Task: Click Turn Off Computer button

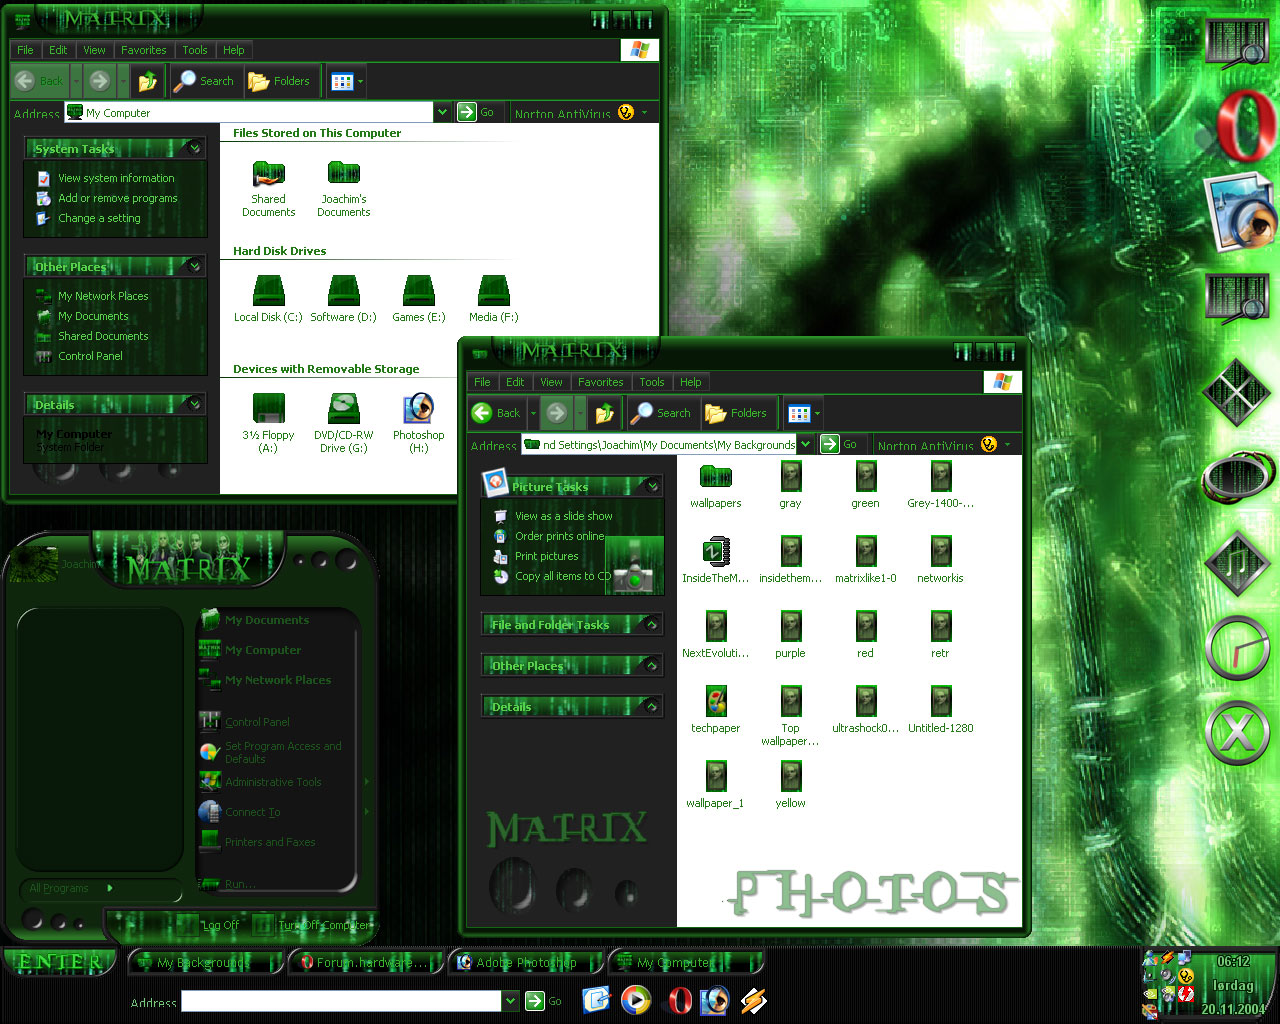Action: click(x=313, y=925)
